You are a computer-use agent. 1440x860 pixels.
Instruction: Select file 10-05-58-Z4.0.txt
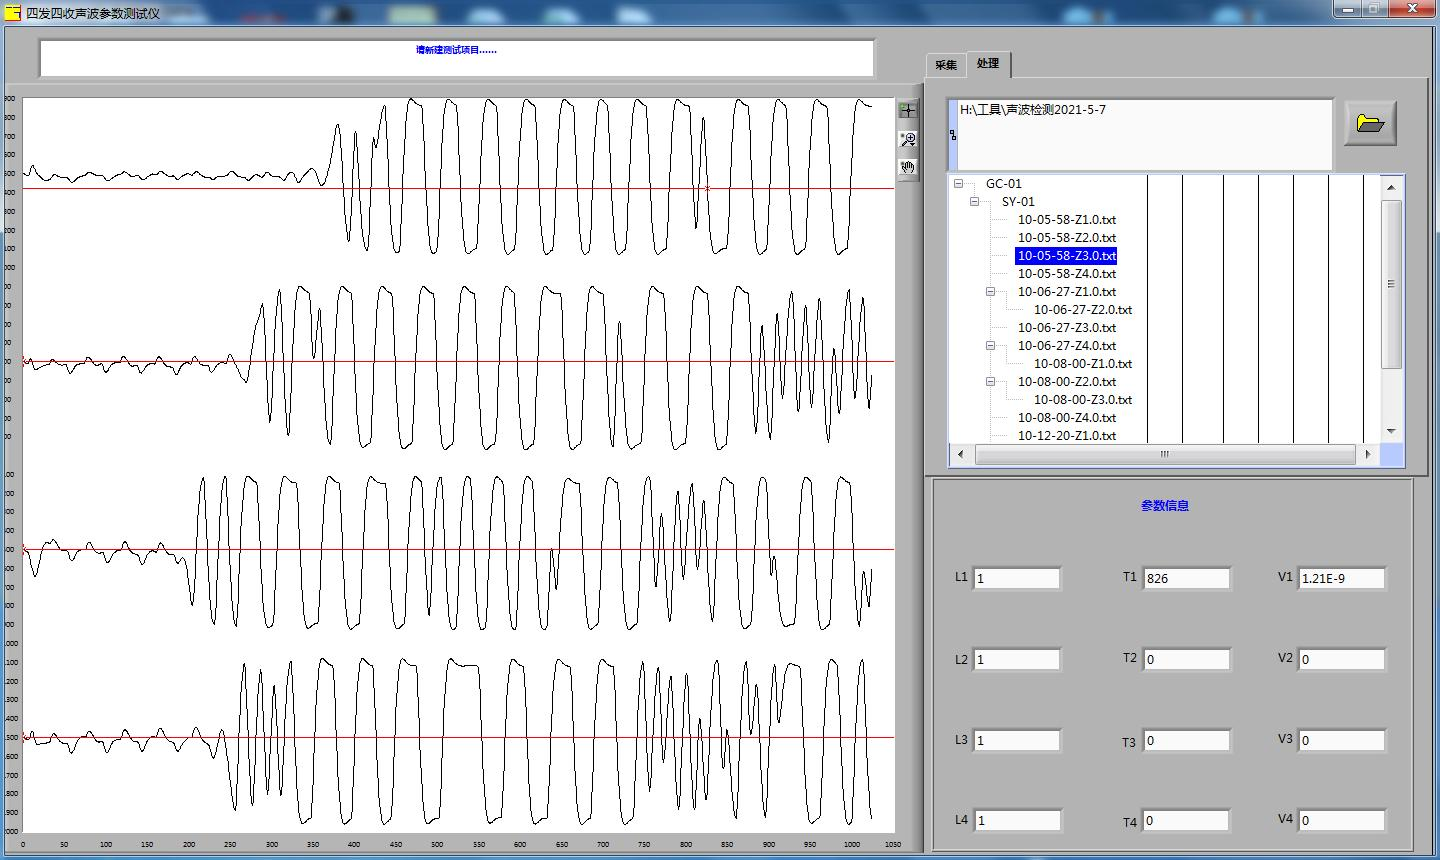pyautogui.click(x=1067, y=274)
